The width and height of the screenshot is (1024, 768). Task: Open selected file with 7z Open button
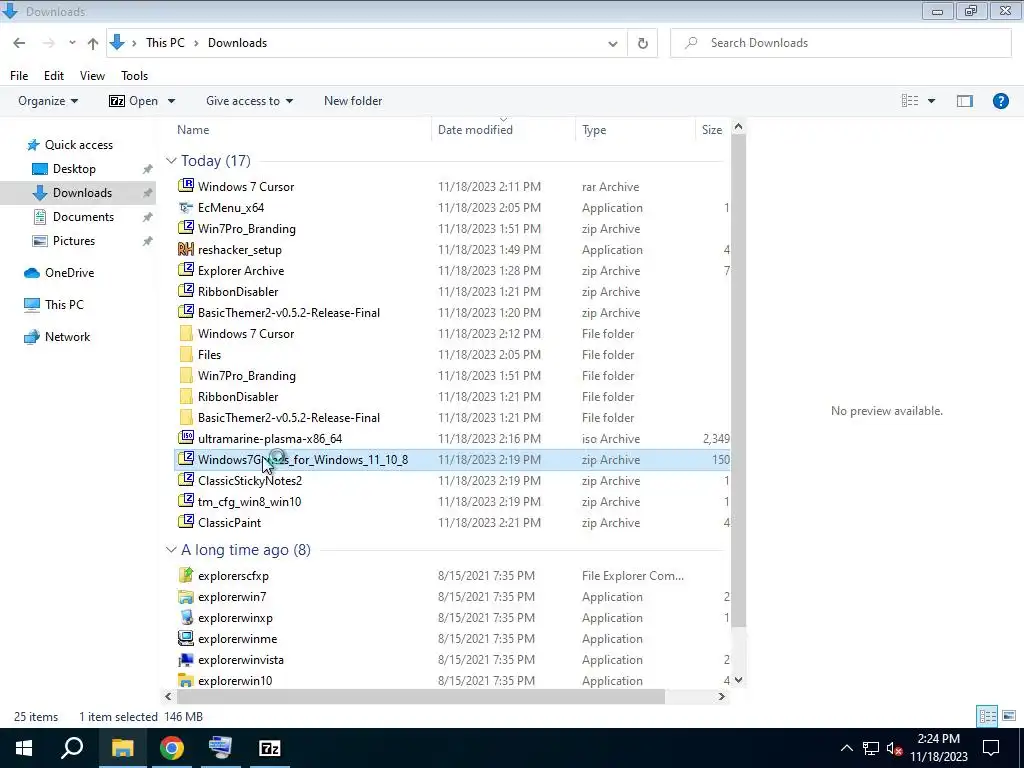pos(134,101)
